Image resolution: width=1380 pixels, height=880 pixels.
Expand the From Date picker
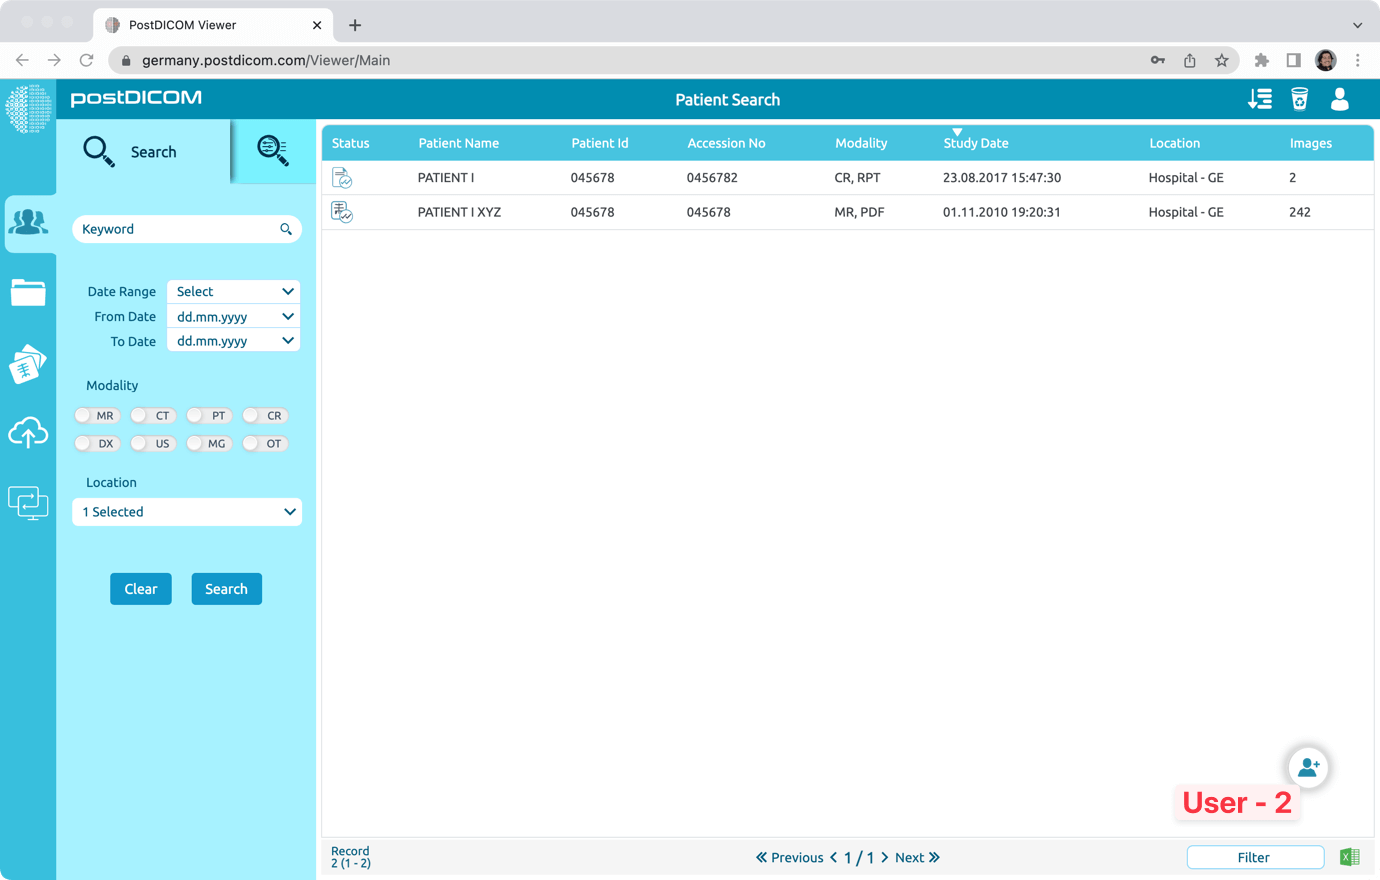(x=233, y=316)
